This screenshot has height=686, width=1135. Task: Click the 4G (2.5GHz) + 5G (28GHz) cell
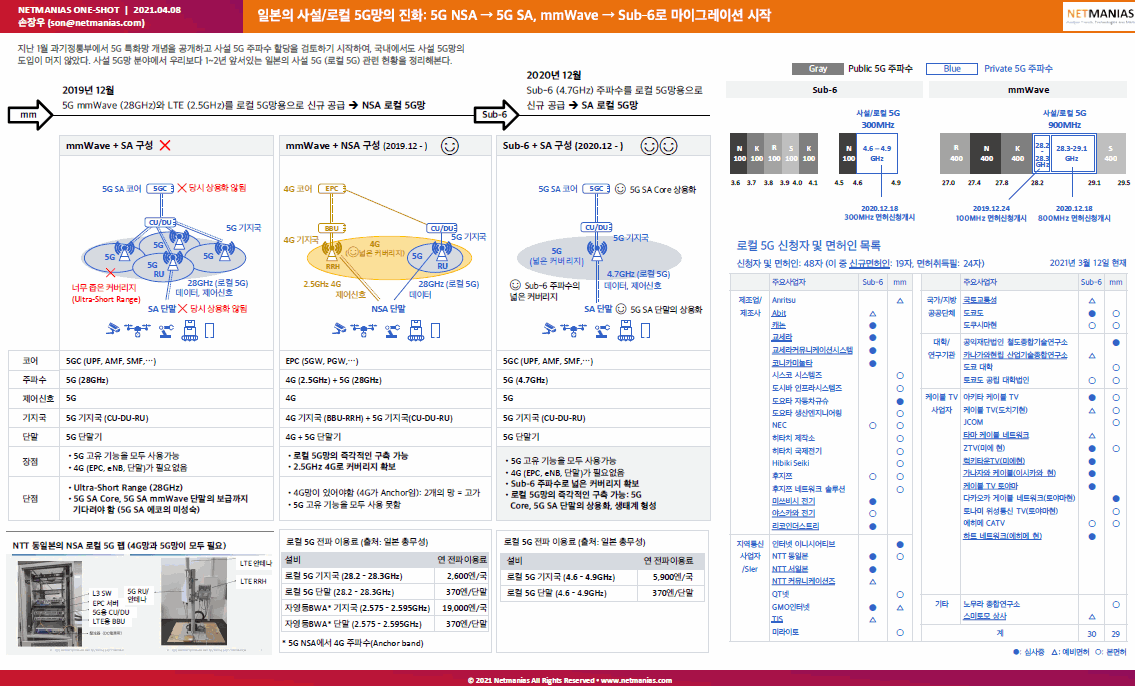[x=387, y=380]
